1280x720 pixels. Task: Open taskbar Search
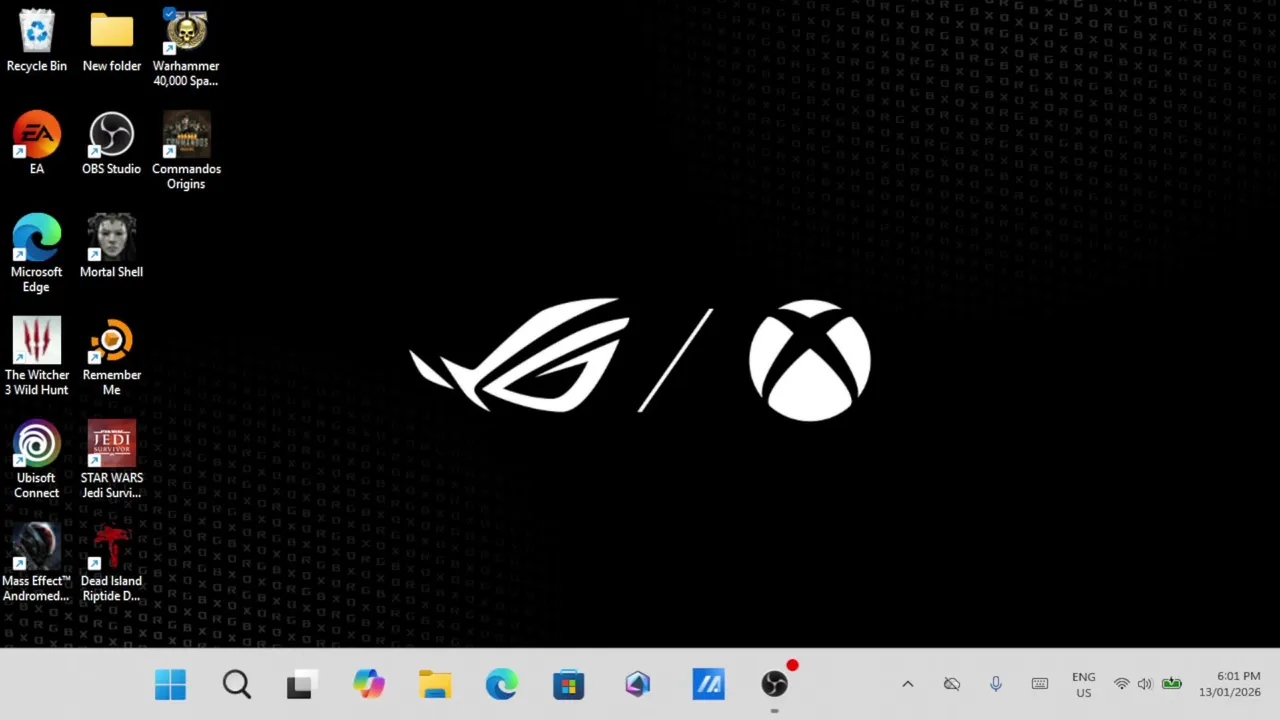click(x=237, y=684)
